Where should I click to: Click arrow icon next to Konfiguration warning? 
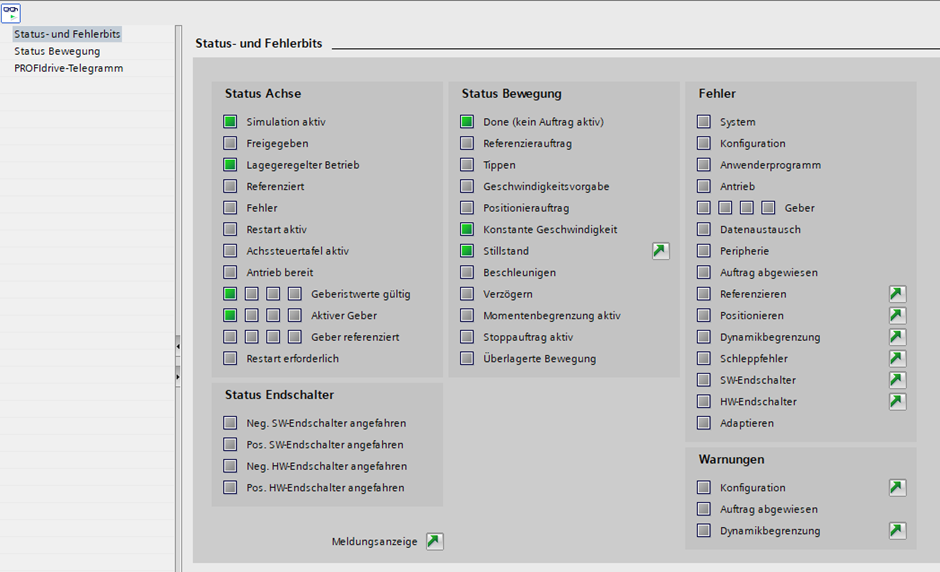897,488
